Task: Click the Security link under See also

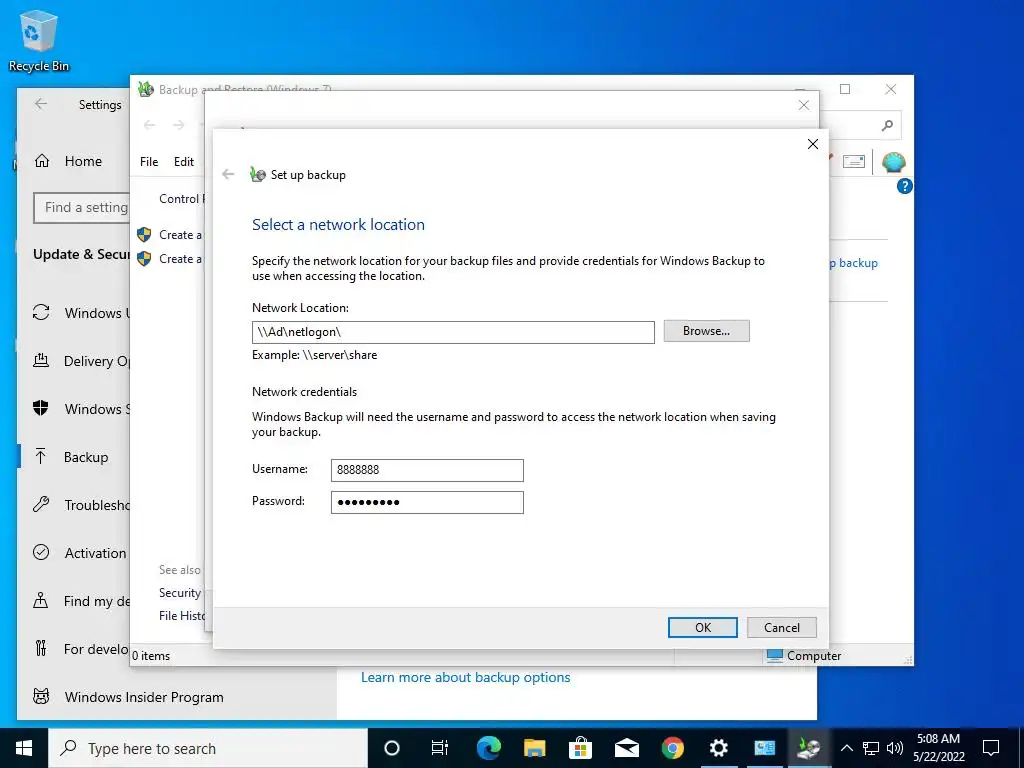Action: click(x=180, y=592)
